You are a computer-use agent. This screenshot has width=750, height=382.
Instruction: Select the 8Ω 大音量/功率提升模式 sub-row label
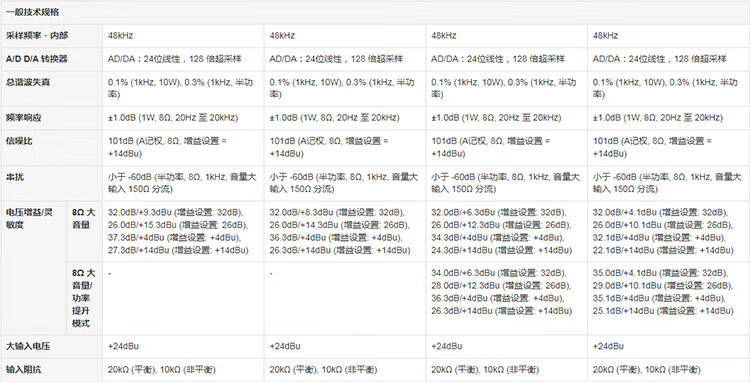click(84, 298)
